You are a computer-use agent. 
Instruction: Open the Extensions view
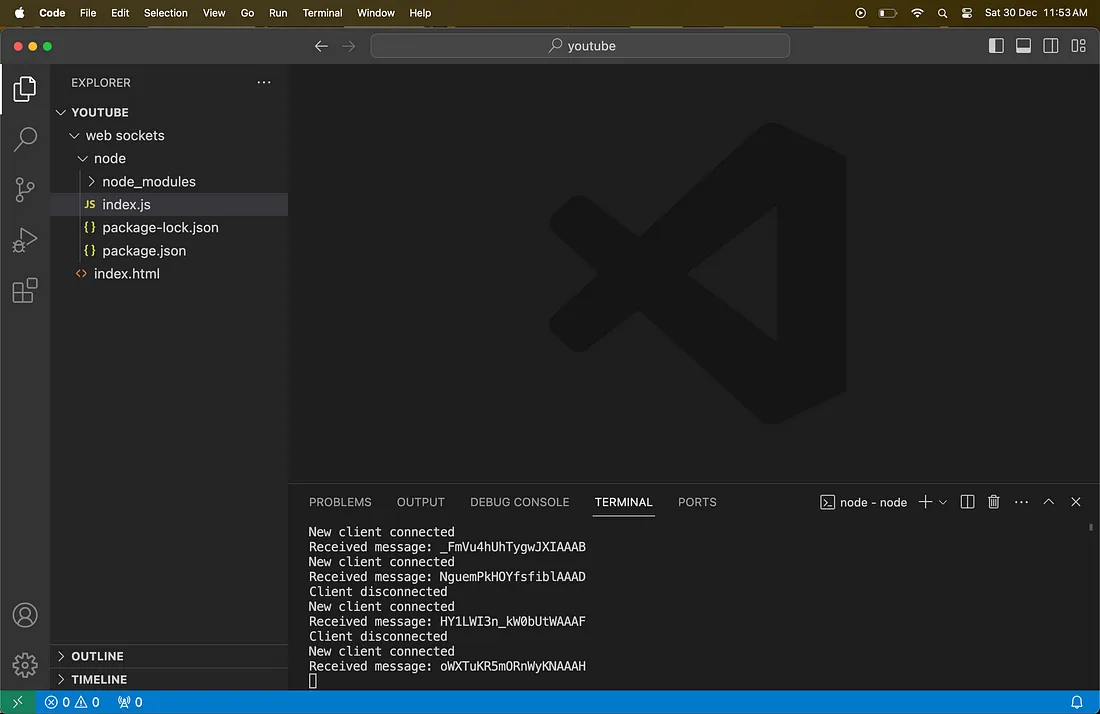[25, 291]
